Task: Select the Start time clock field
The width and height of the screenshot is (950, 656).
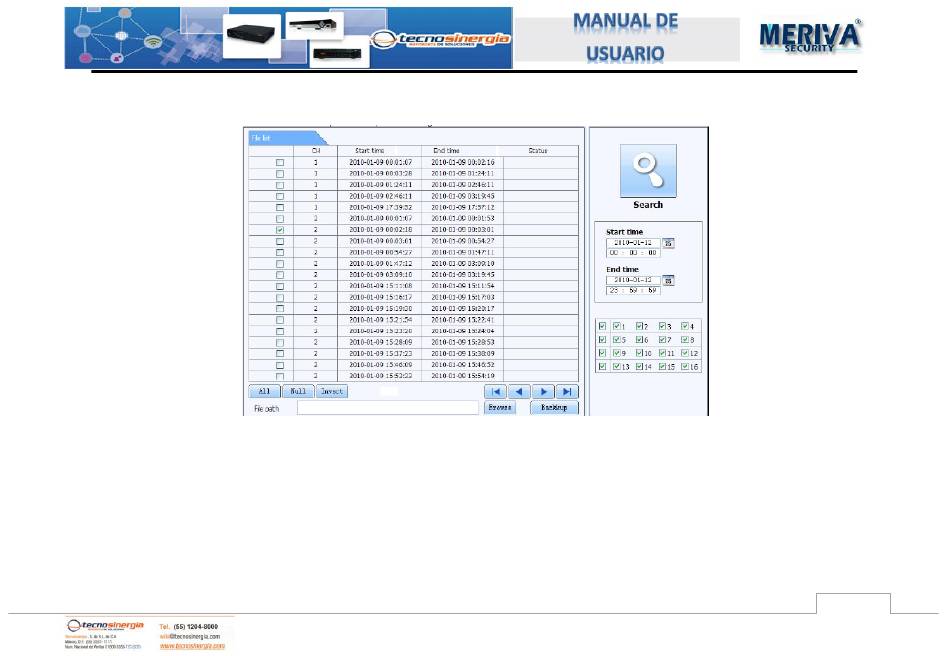Action: (632, 253)
